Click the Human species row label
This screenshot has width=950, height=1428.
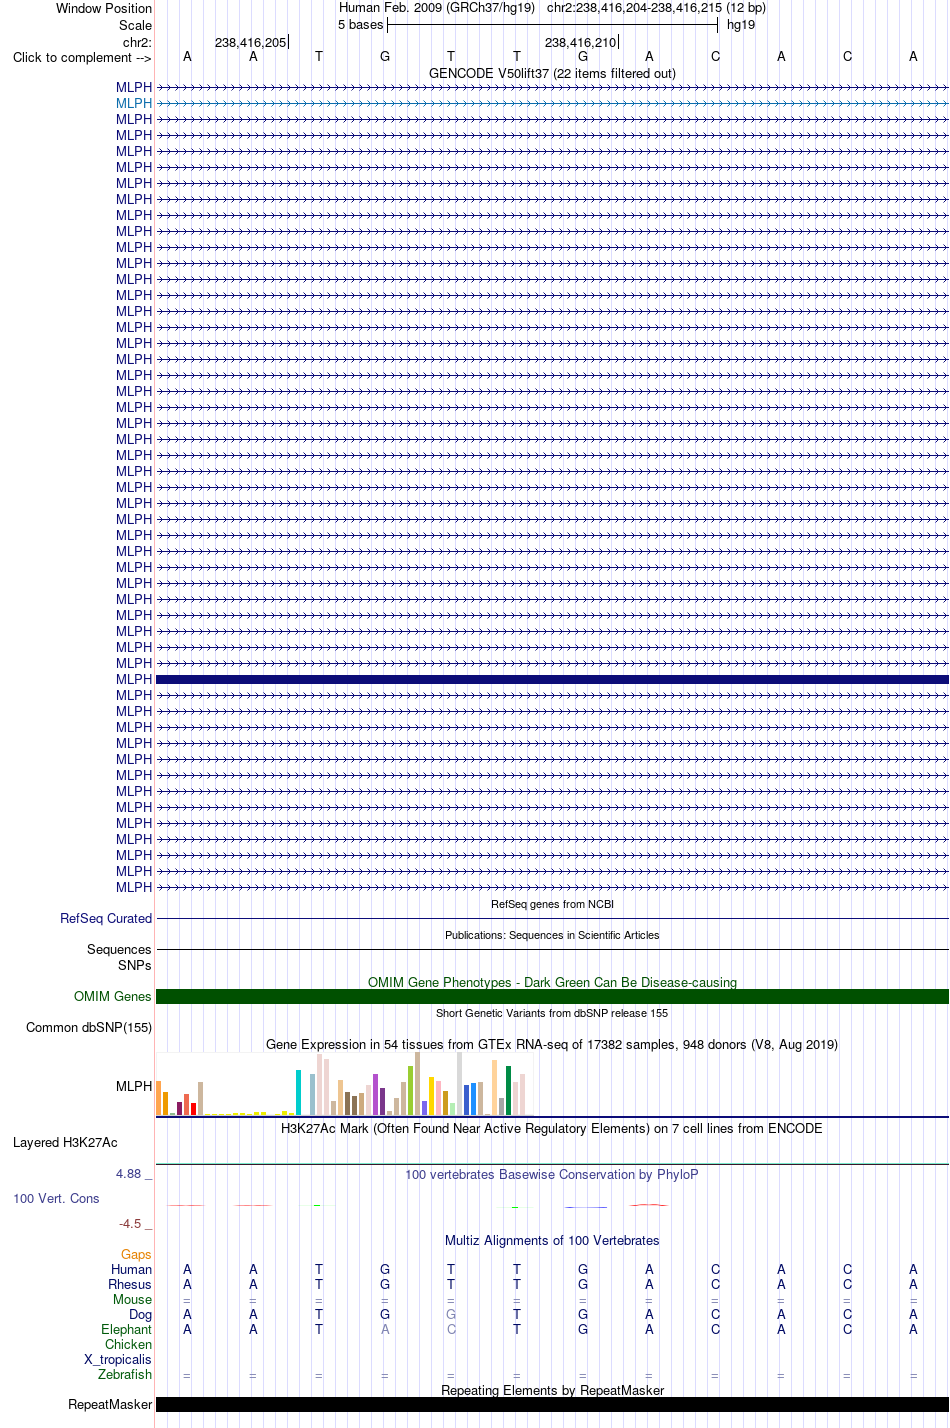132,1269
